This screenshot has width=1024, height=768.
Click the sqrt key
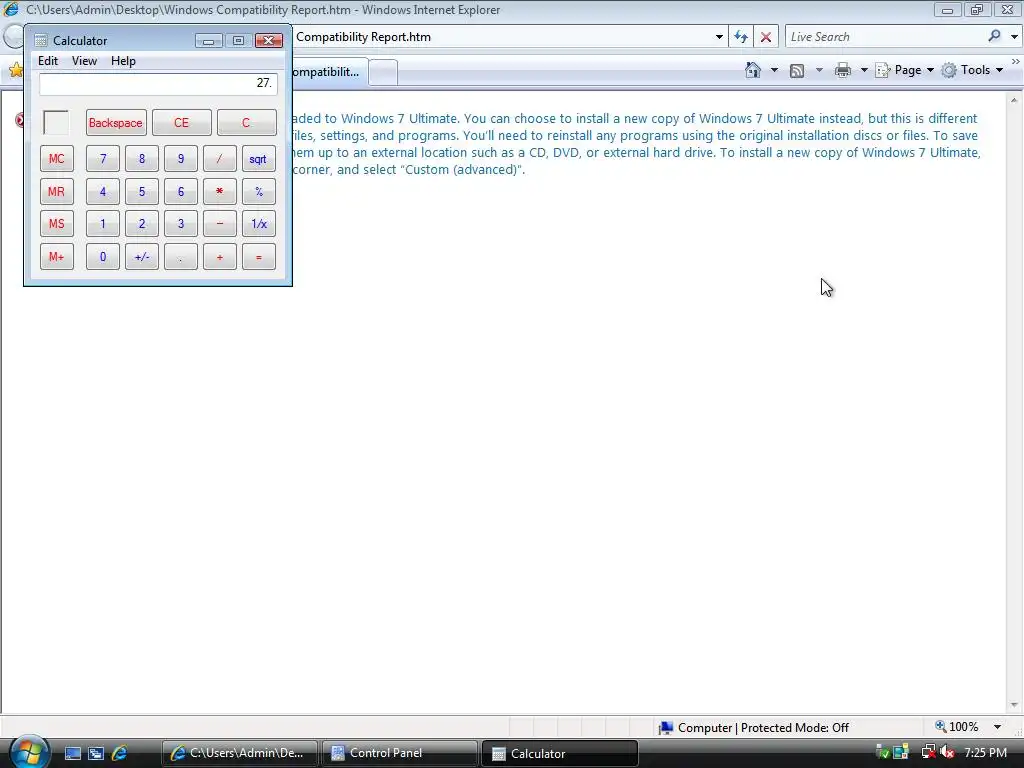[x=259, y=159]
